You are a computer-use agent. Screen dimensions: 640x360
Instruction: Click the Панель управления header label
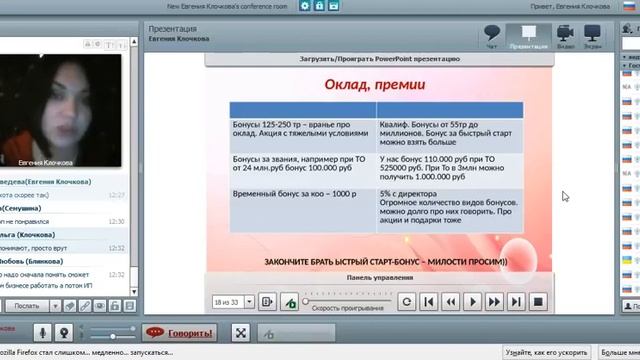(380, 278)
